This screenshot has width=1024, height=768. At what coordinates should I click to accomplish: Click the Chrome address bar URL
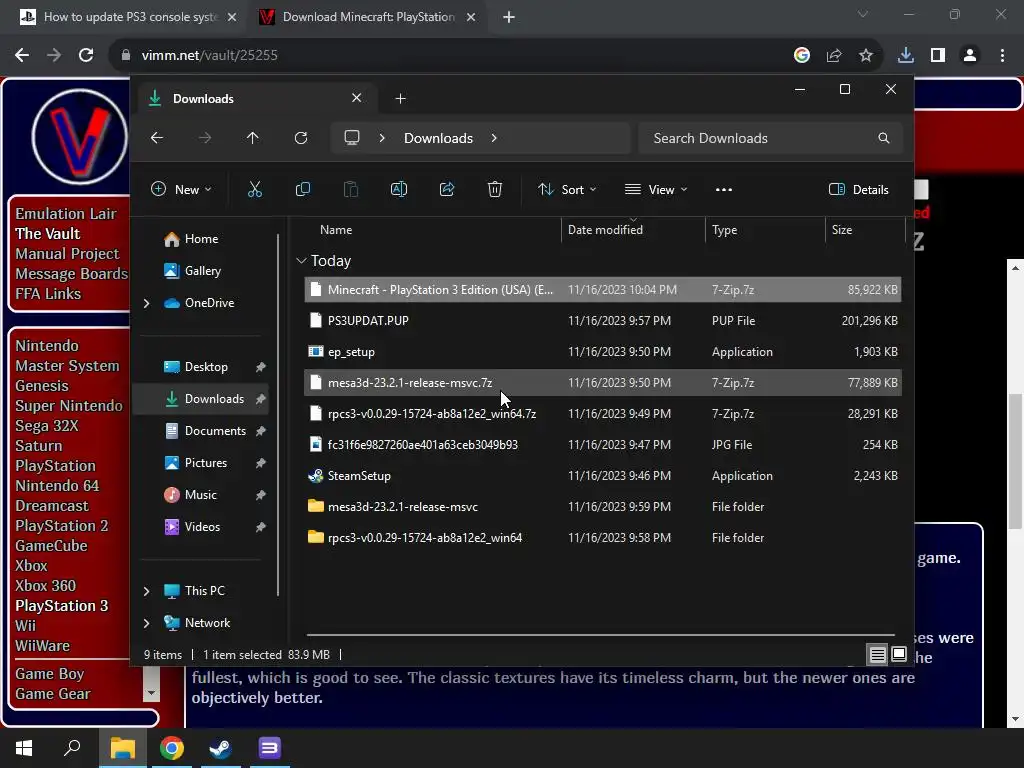pyautogui.click(x=210, y=55)
